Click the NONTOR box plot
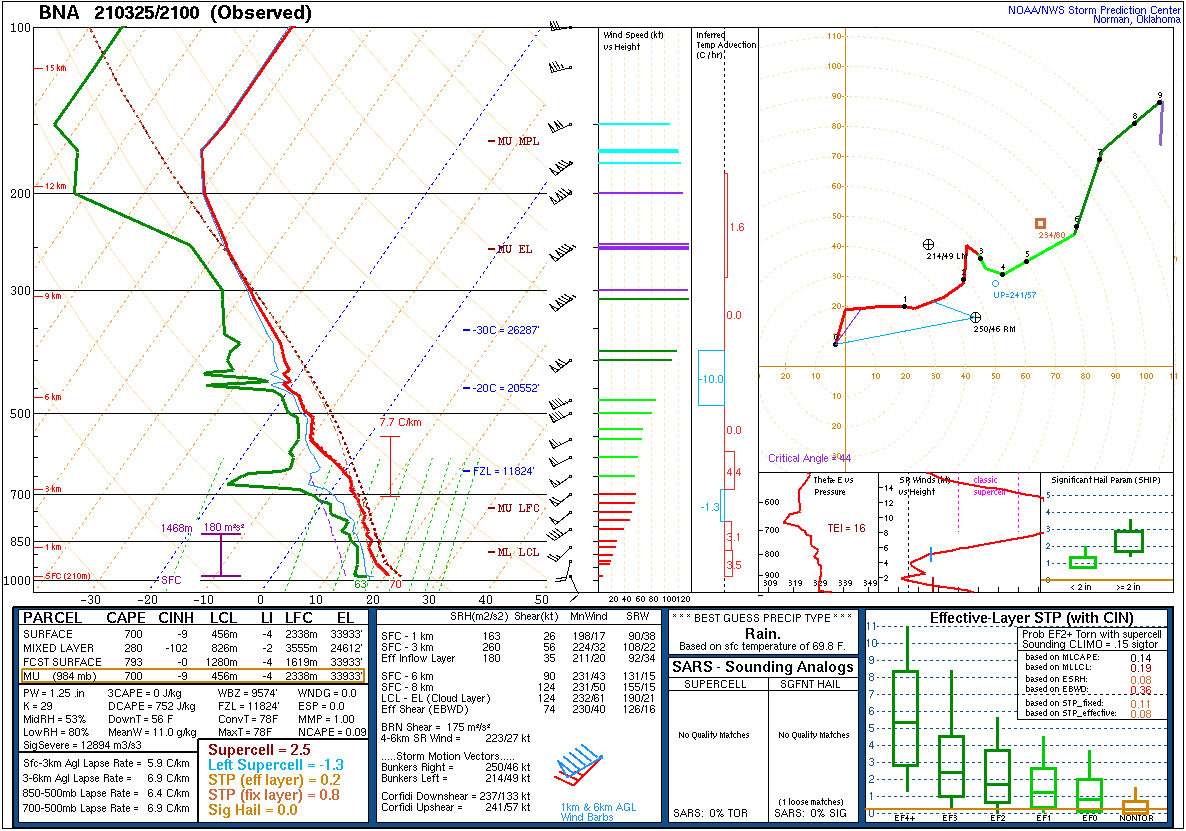 click(x=1135, y=803)
